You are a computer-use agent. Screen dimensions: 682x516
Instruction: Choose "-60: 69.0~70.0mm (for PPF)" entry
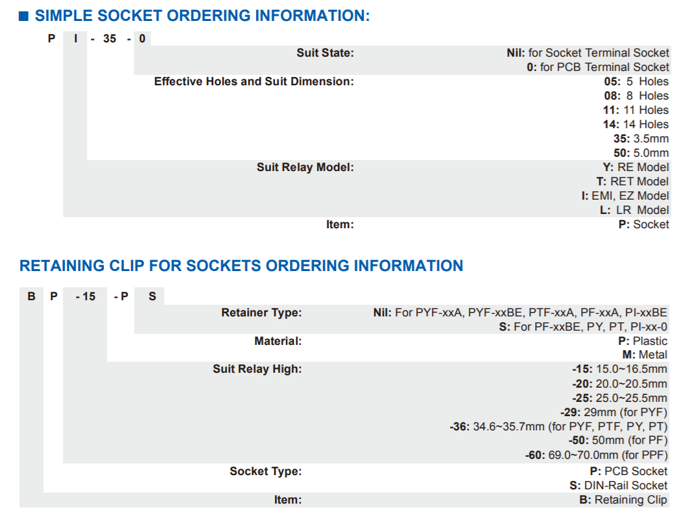pos(596,455)
